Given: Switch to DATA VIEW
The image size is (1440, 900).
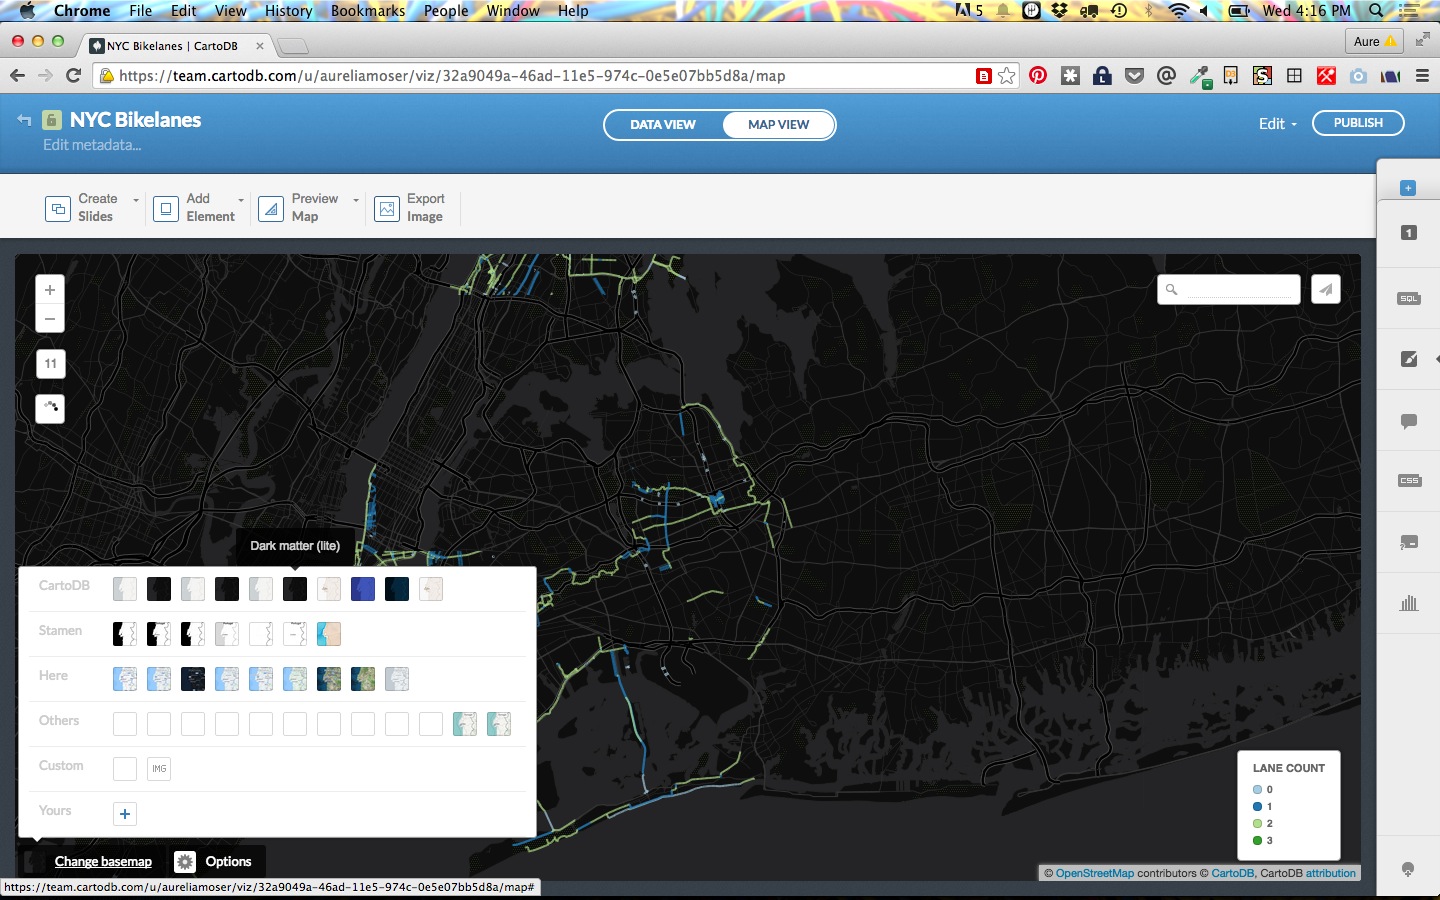Looking at the screenshot, I should 663,125.
